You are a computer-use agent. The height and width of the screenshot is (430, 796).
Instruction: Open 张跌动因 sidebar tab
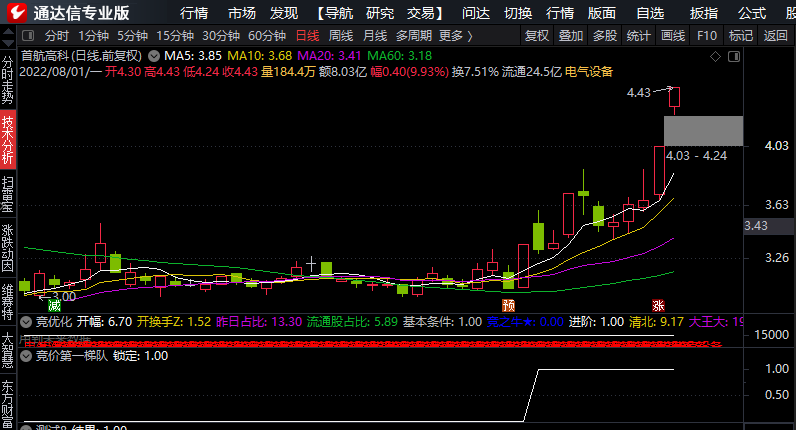8,248
